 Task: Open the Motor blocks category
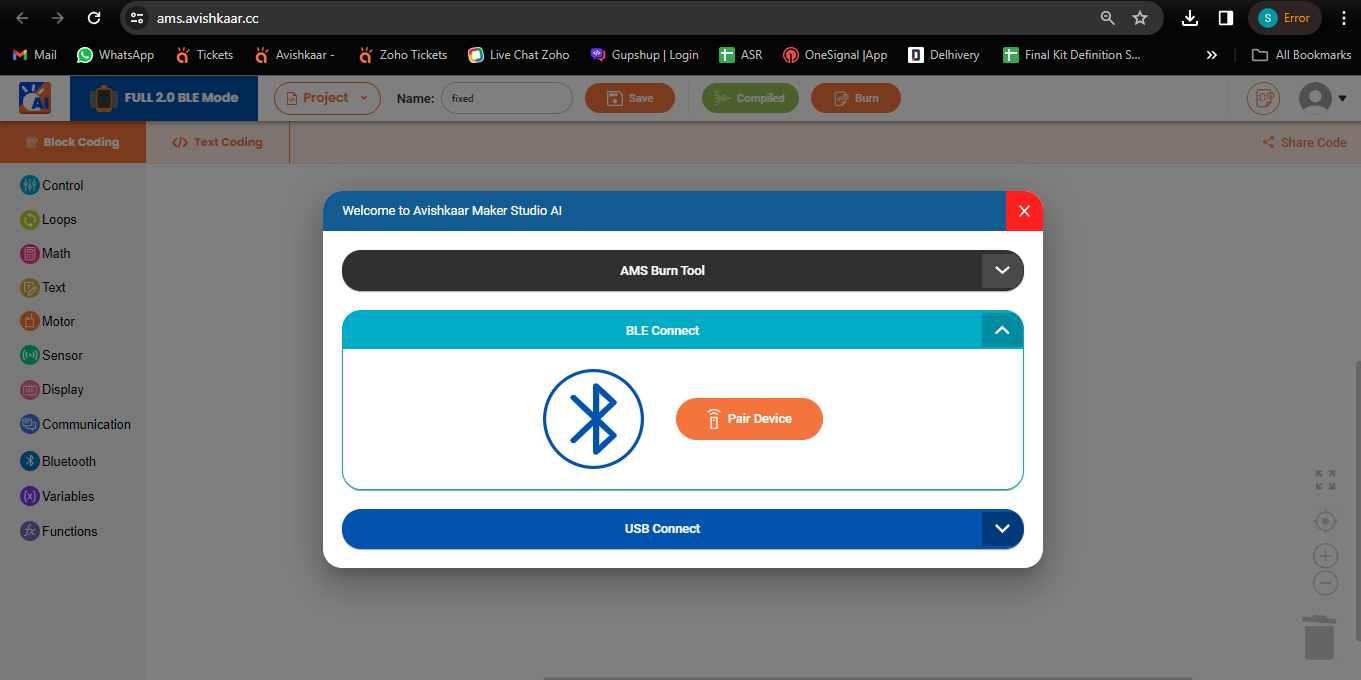pyautogui.click(x=48, y=321)
